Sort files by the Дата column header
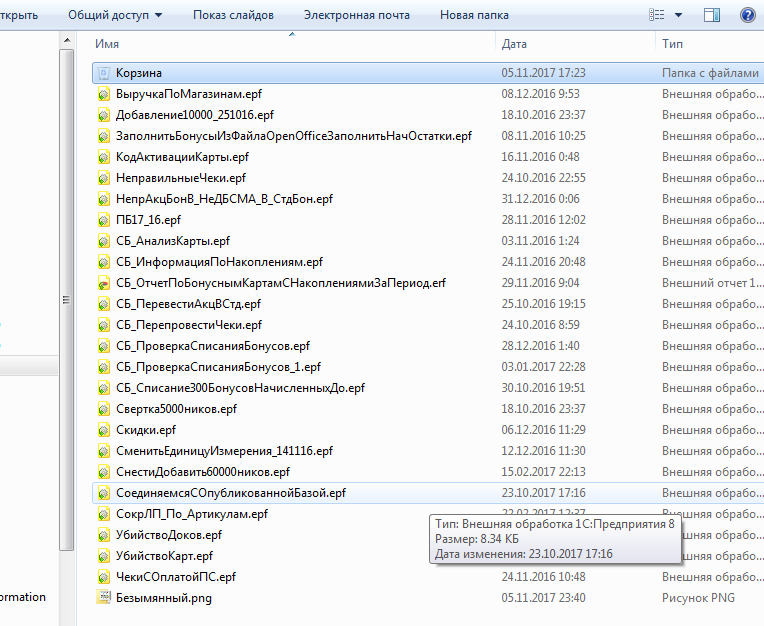 (514, 44)
